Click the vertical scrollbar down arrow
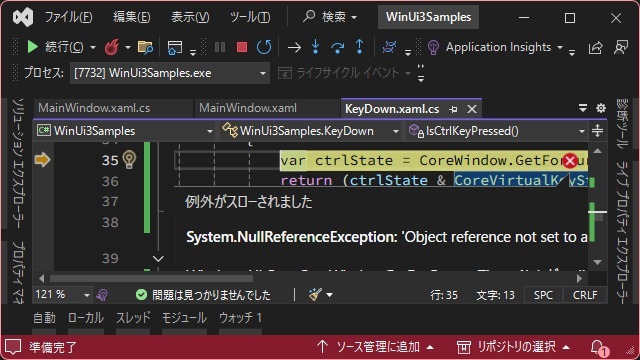The image size is (640, 360). click(598, 262)
